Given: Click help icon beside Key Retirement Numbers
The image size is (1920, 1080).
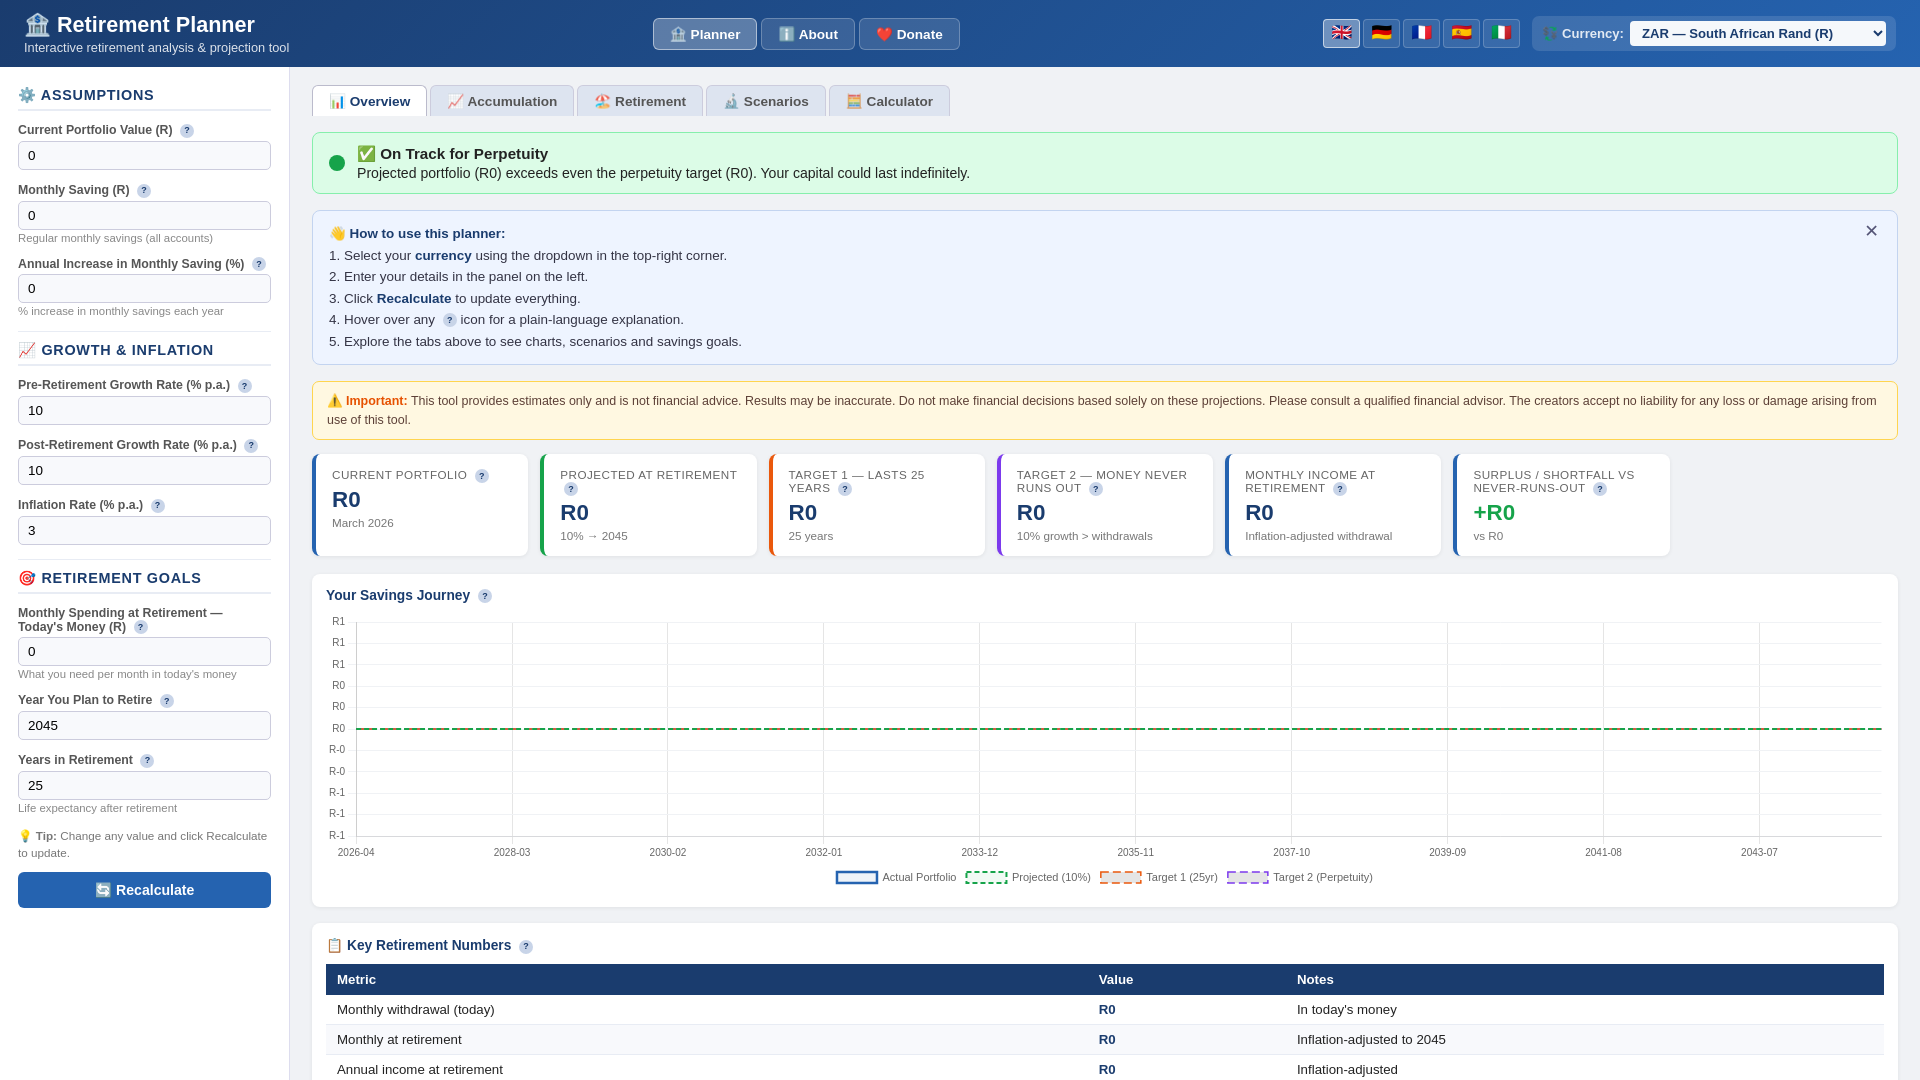Looking at the screenshot, I should pos(526,947).
